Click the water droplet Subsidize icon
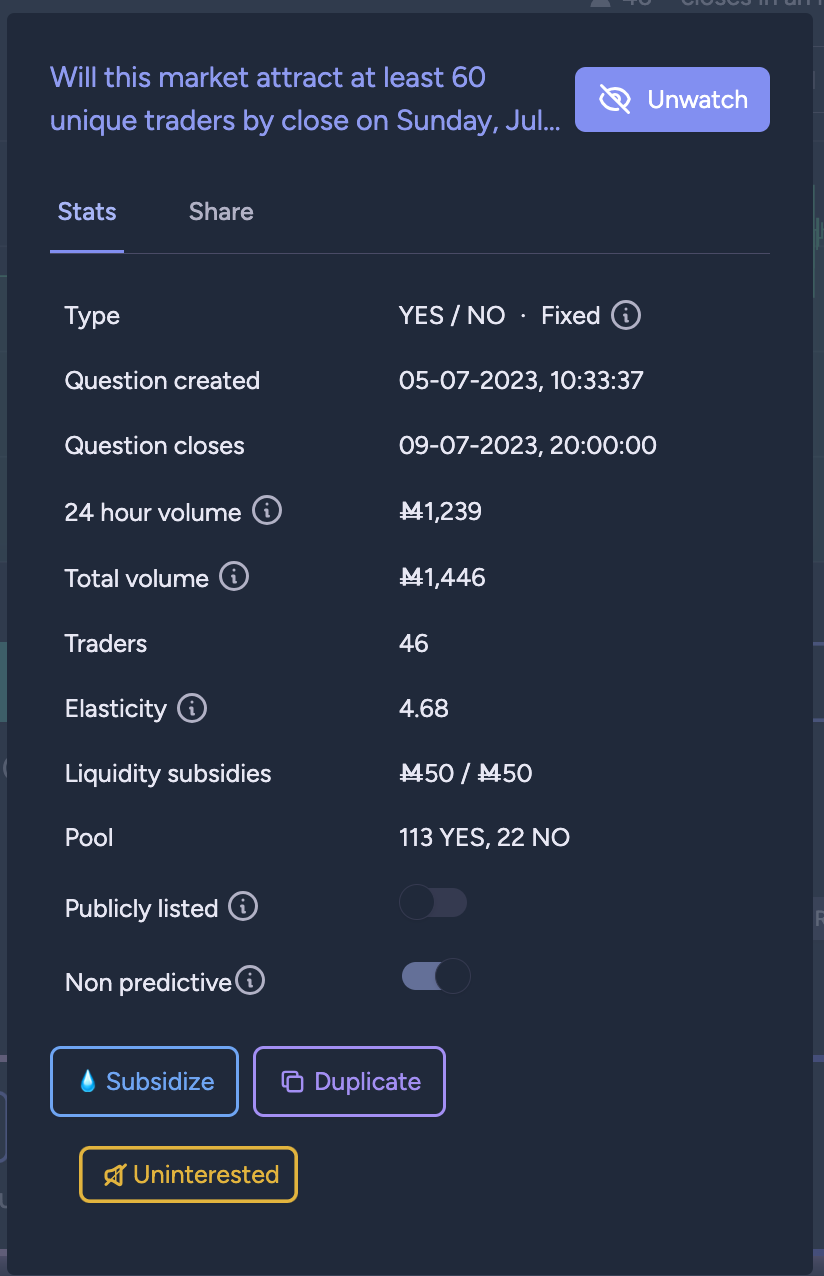This screenshot has width=824, height=1276. [x=88, y=1081]
